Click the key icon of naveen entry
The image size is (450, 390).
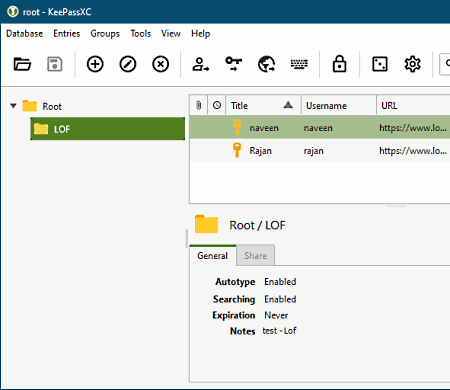(237, 127)
